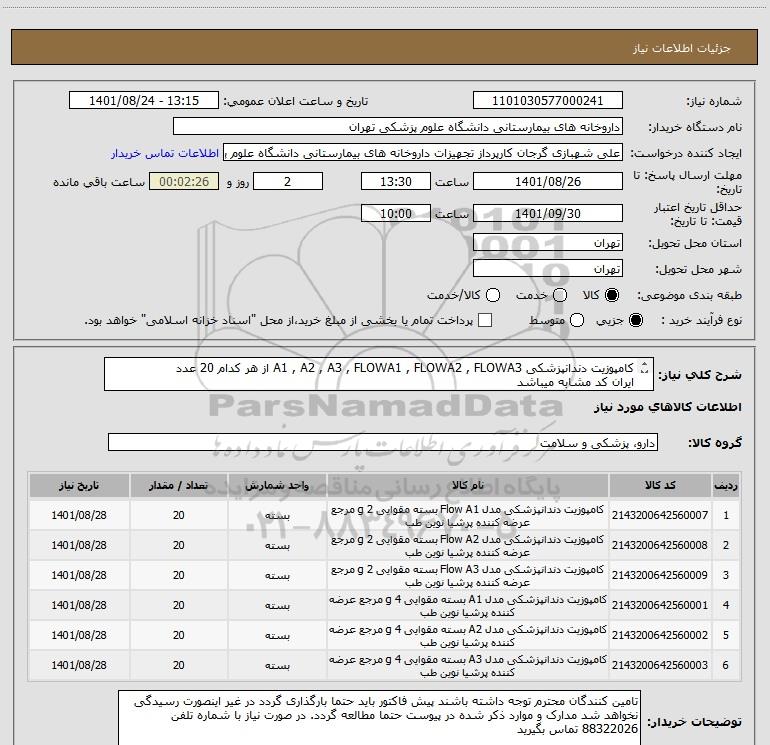Viewport: 770px width, 745px height.
Task: Click the remaining time countdown 00:02:26
Action: (184, 182)
